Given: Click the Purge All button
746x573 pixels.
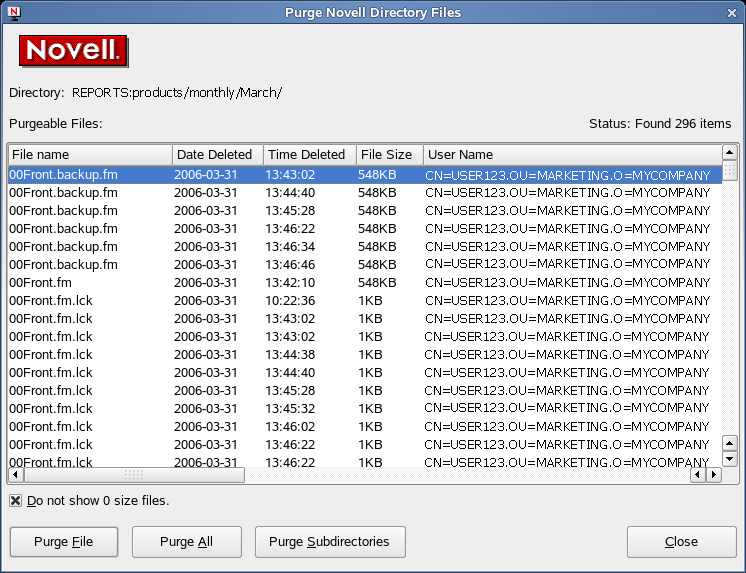Looking at the screenshot, I should pyautogui.click(x=186, y=542).
